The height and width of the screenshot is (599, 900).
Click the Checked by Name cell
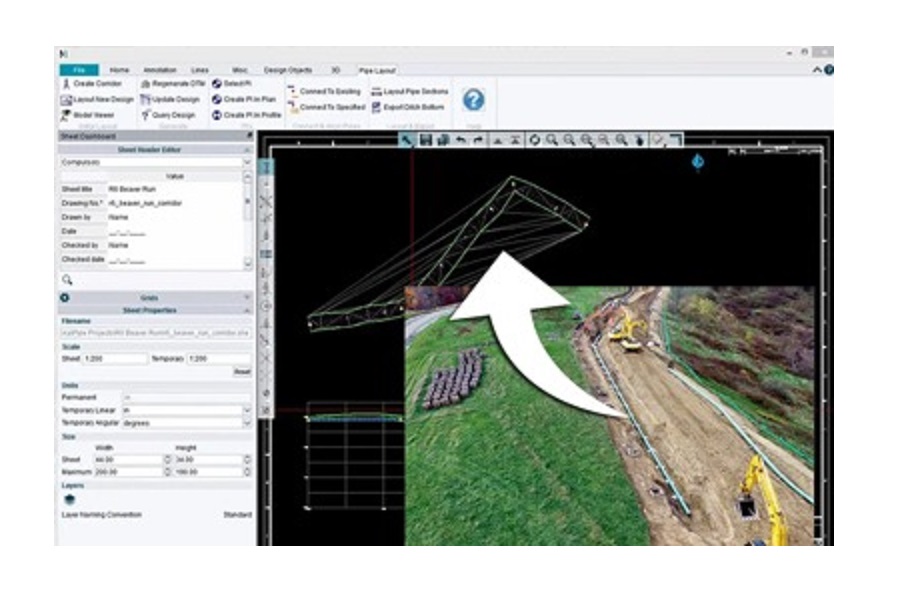coord(175,246)
